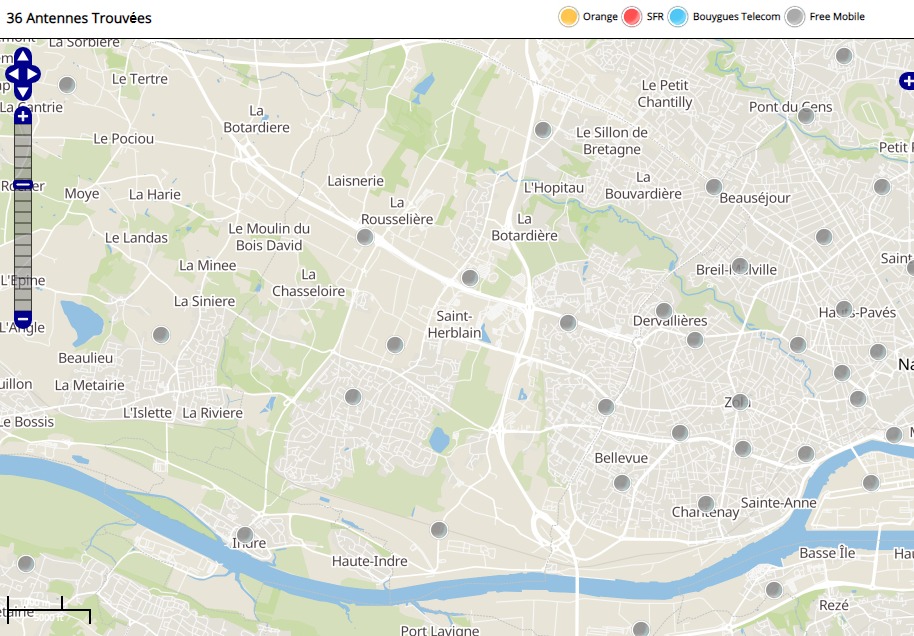This screenshot has height=636, width=914.
Task: Zoom out with the minus button
Action: click(x=23, y=317)
